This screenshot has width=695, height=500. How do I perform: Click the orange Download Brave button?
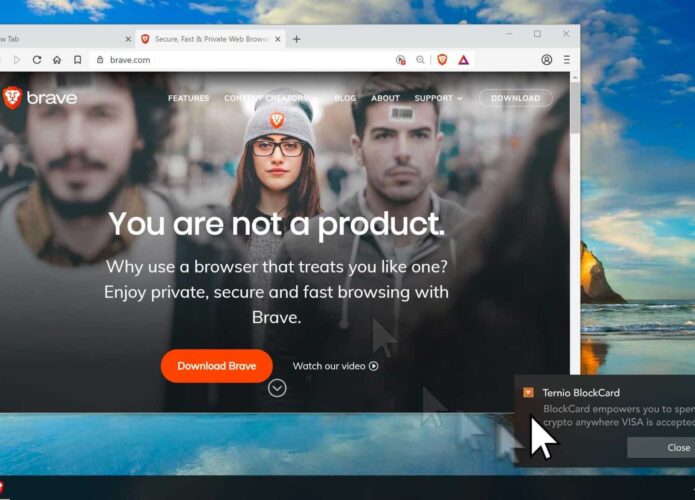(x=217, y=366)
